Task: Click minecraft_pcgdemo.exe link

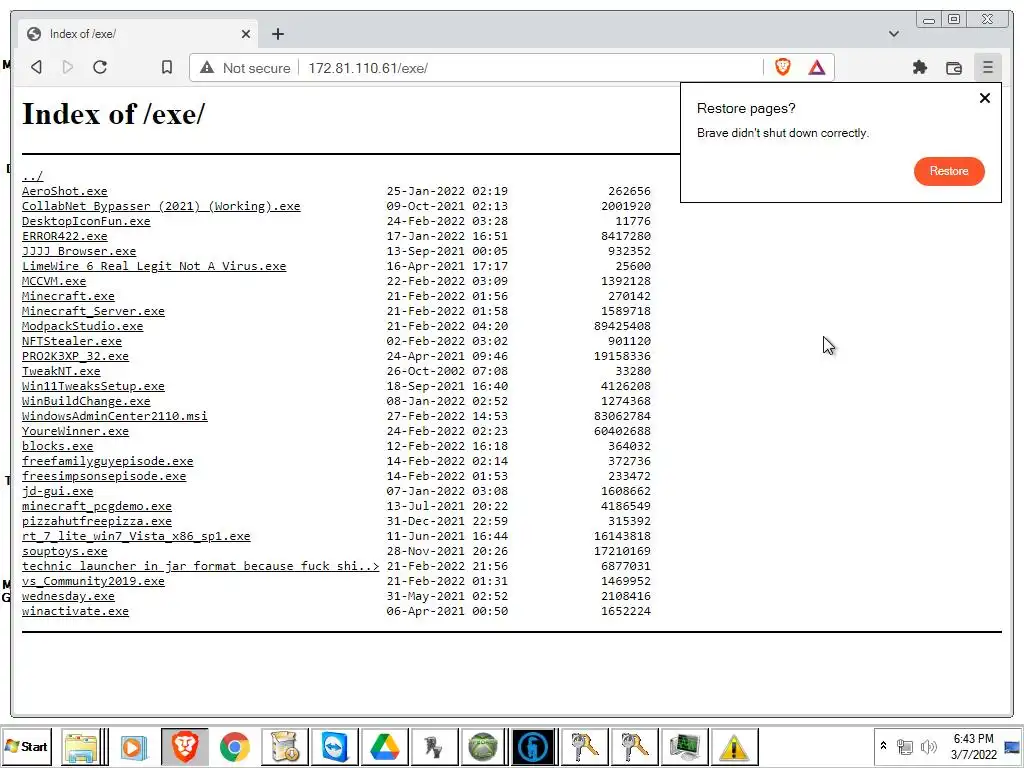Action: [x=97, y=507]
